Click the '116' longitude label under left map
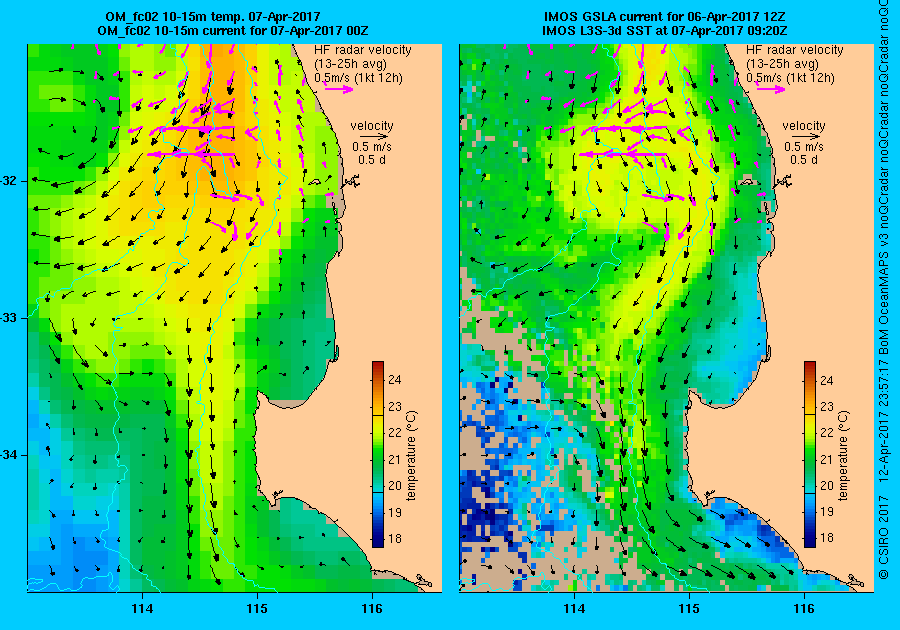 pos(372,609)
